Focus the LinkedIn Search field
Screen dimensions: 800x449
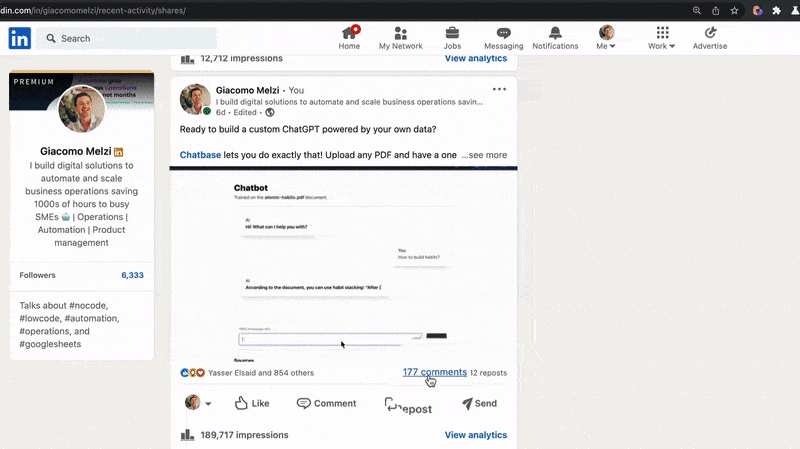tap(127, 38)
